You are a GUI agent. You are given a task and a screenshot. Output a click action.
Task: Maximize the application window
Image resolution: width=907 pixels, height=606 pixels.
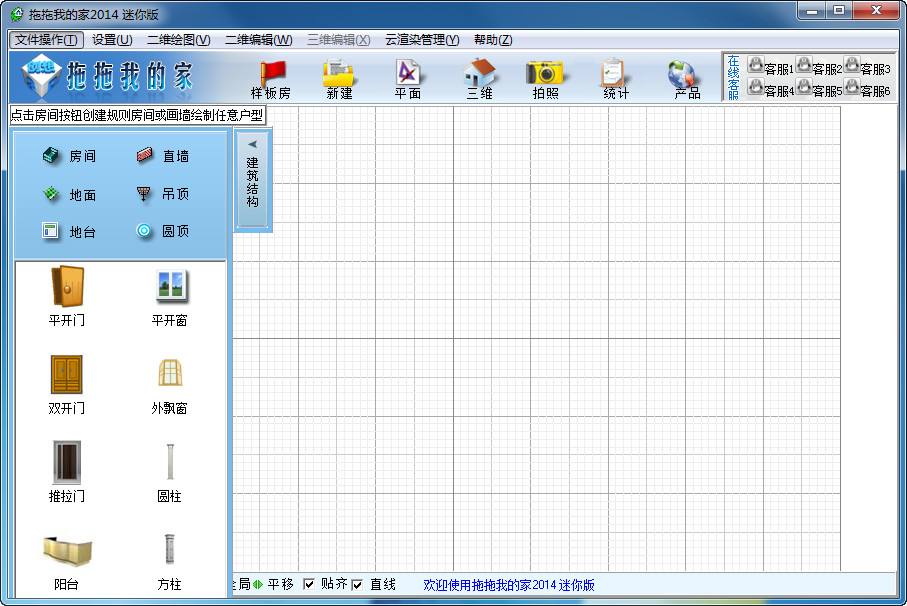click(x=839, y=11)
